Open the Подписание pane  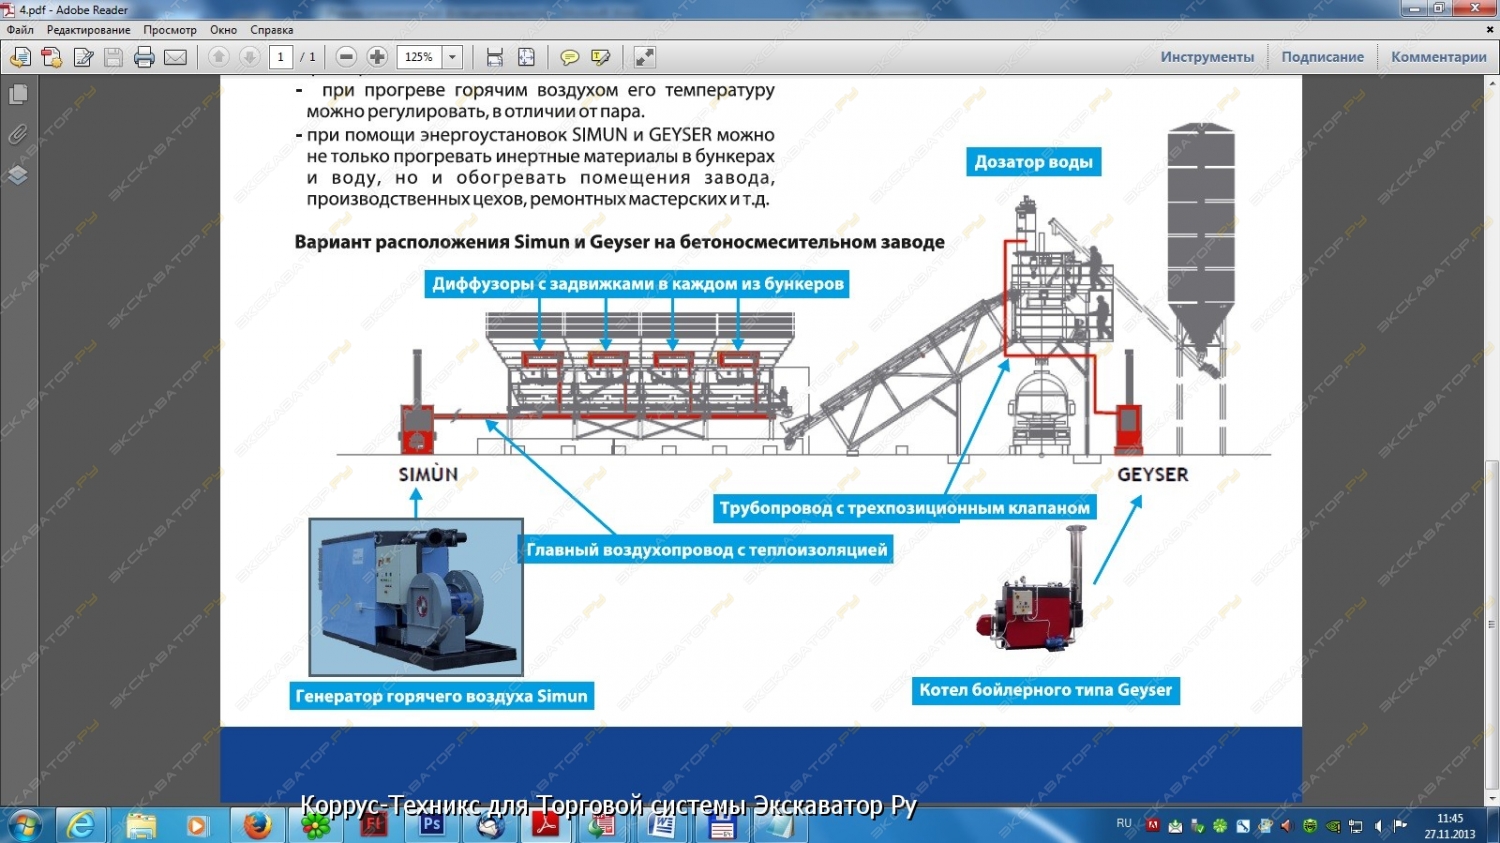(x=1322, y=57)
